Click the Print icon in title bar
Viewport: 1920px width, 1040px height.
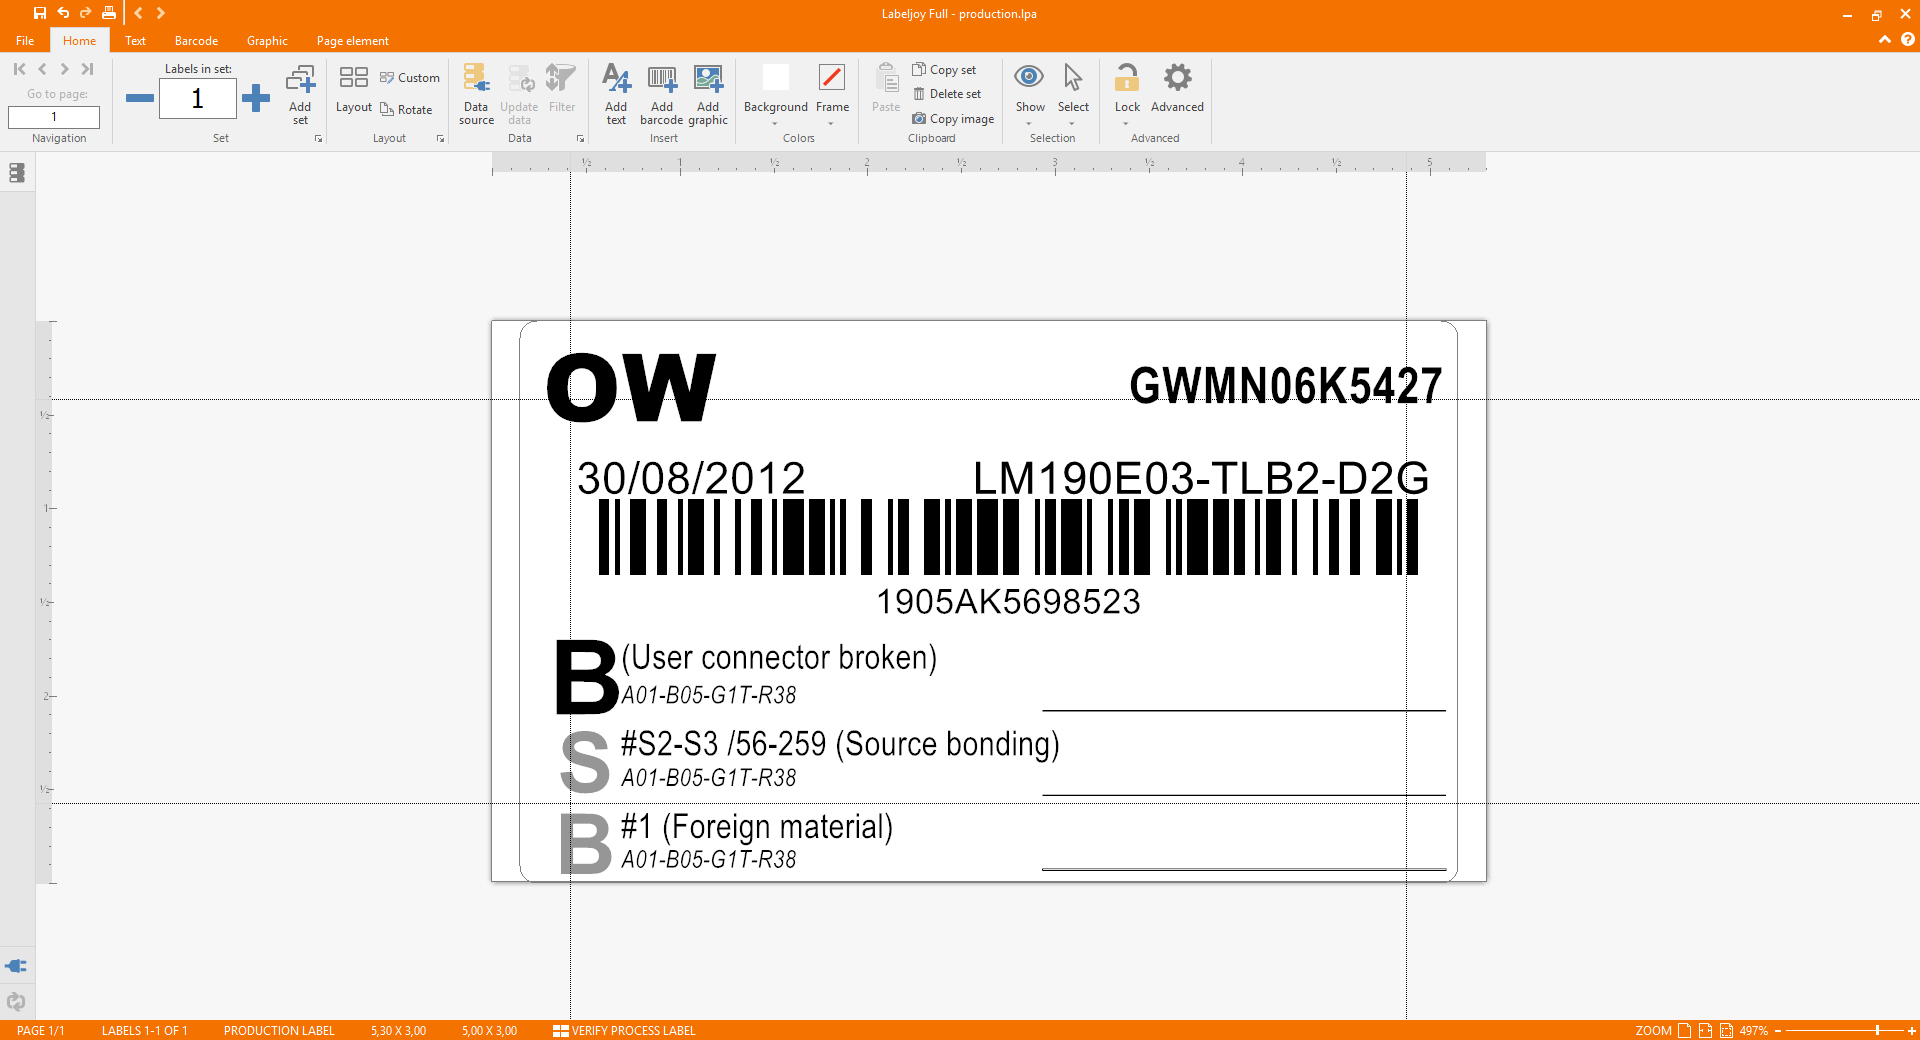pyautogui.click(x=108, y=13)
